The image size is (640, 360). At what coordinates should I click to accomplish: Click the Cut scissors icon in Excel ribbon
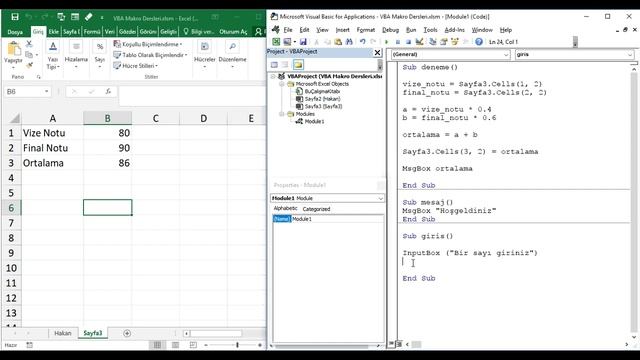pyautogui.click(x=29, y=44)
